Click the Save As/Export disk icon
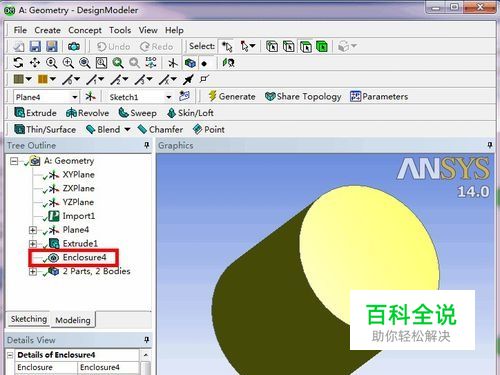The width and height of the screenshot is (500, 375). click(x=52, y=46)
